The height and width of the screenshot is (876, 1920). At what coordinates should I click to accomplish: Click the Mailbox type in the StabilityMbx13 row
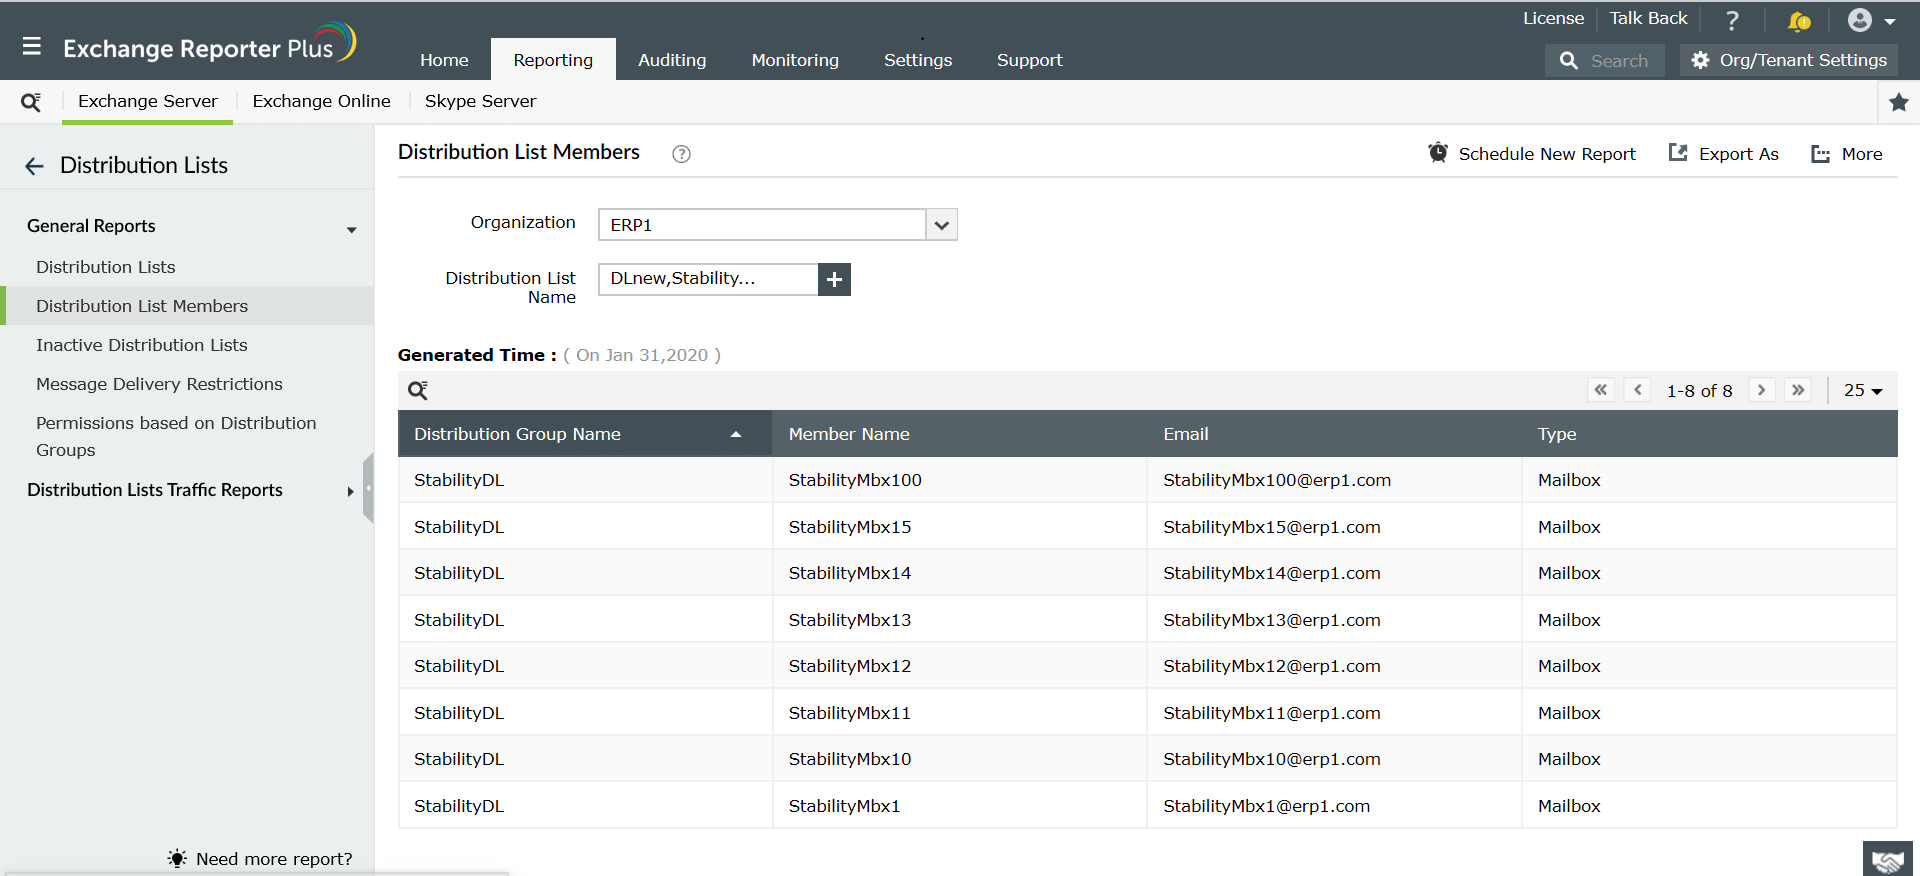[1569, 620]
